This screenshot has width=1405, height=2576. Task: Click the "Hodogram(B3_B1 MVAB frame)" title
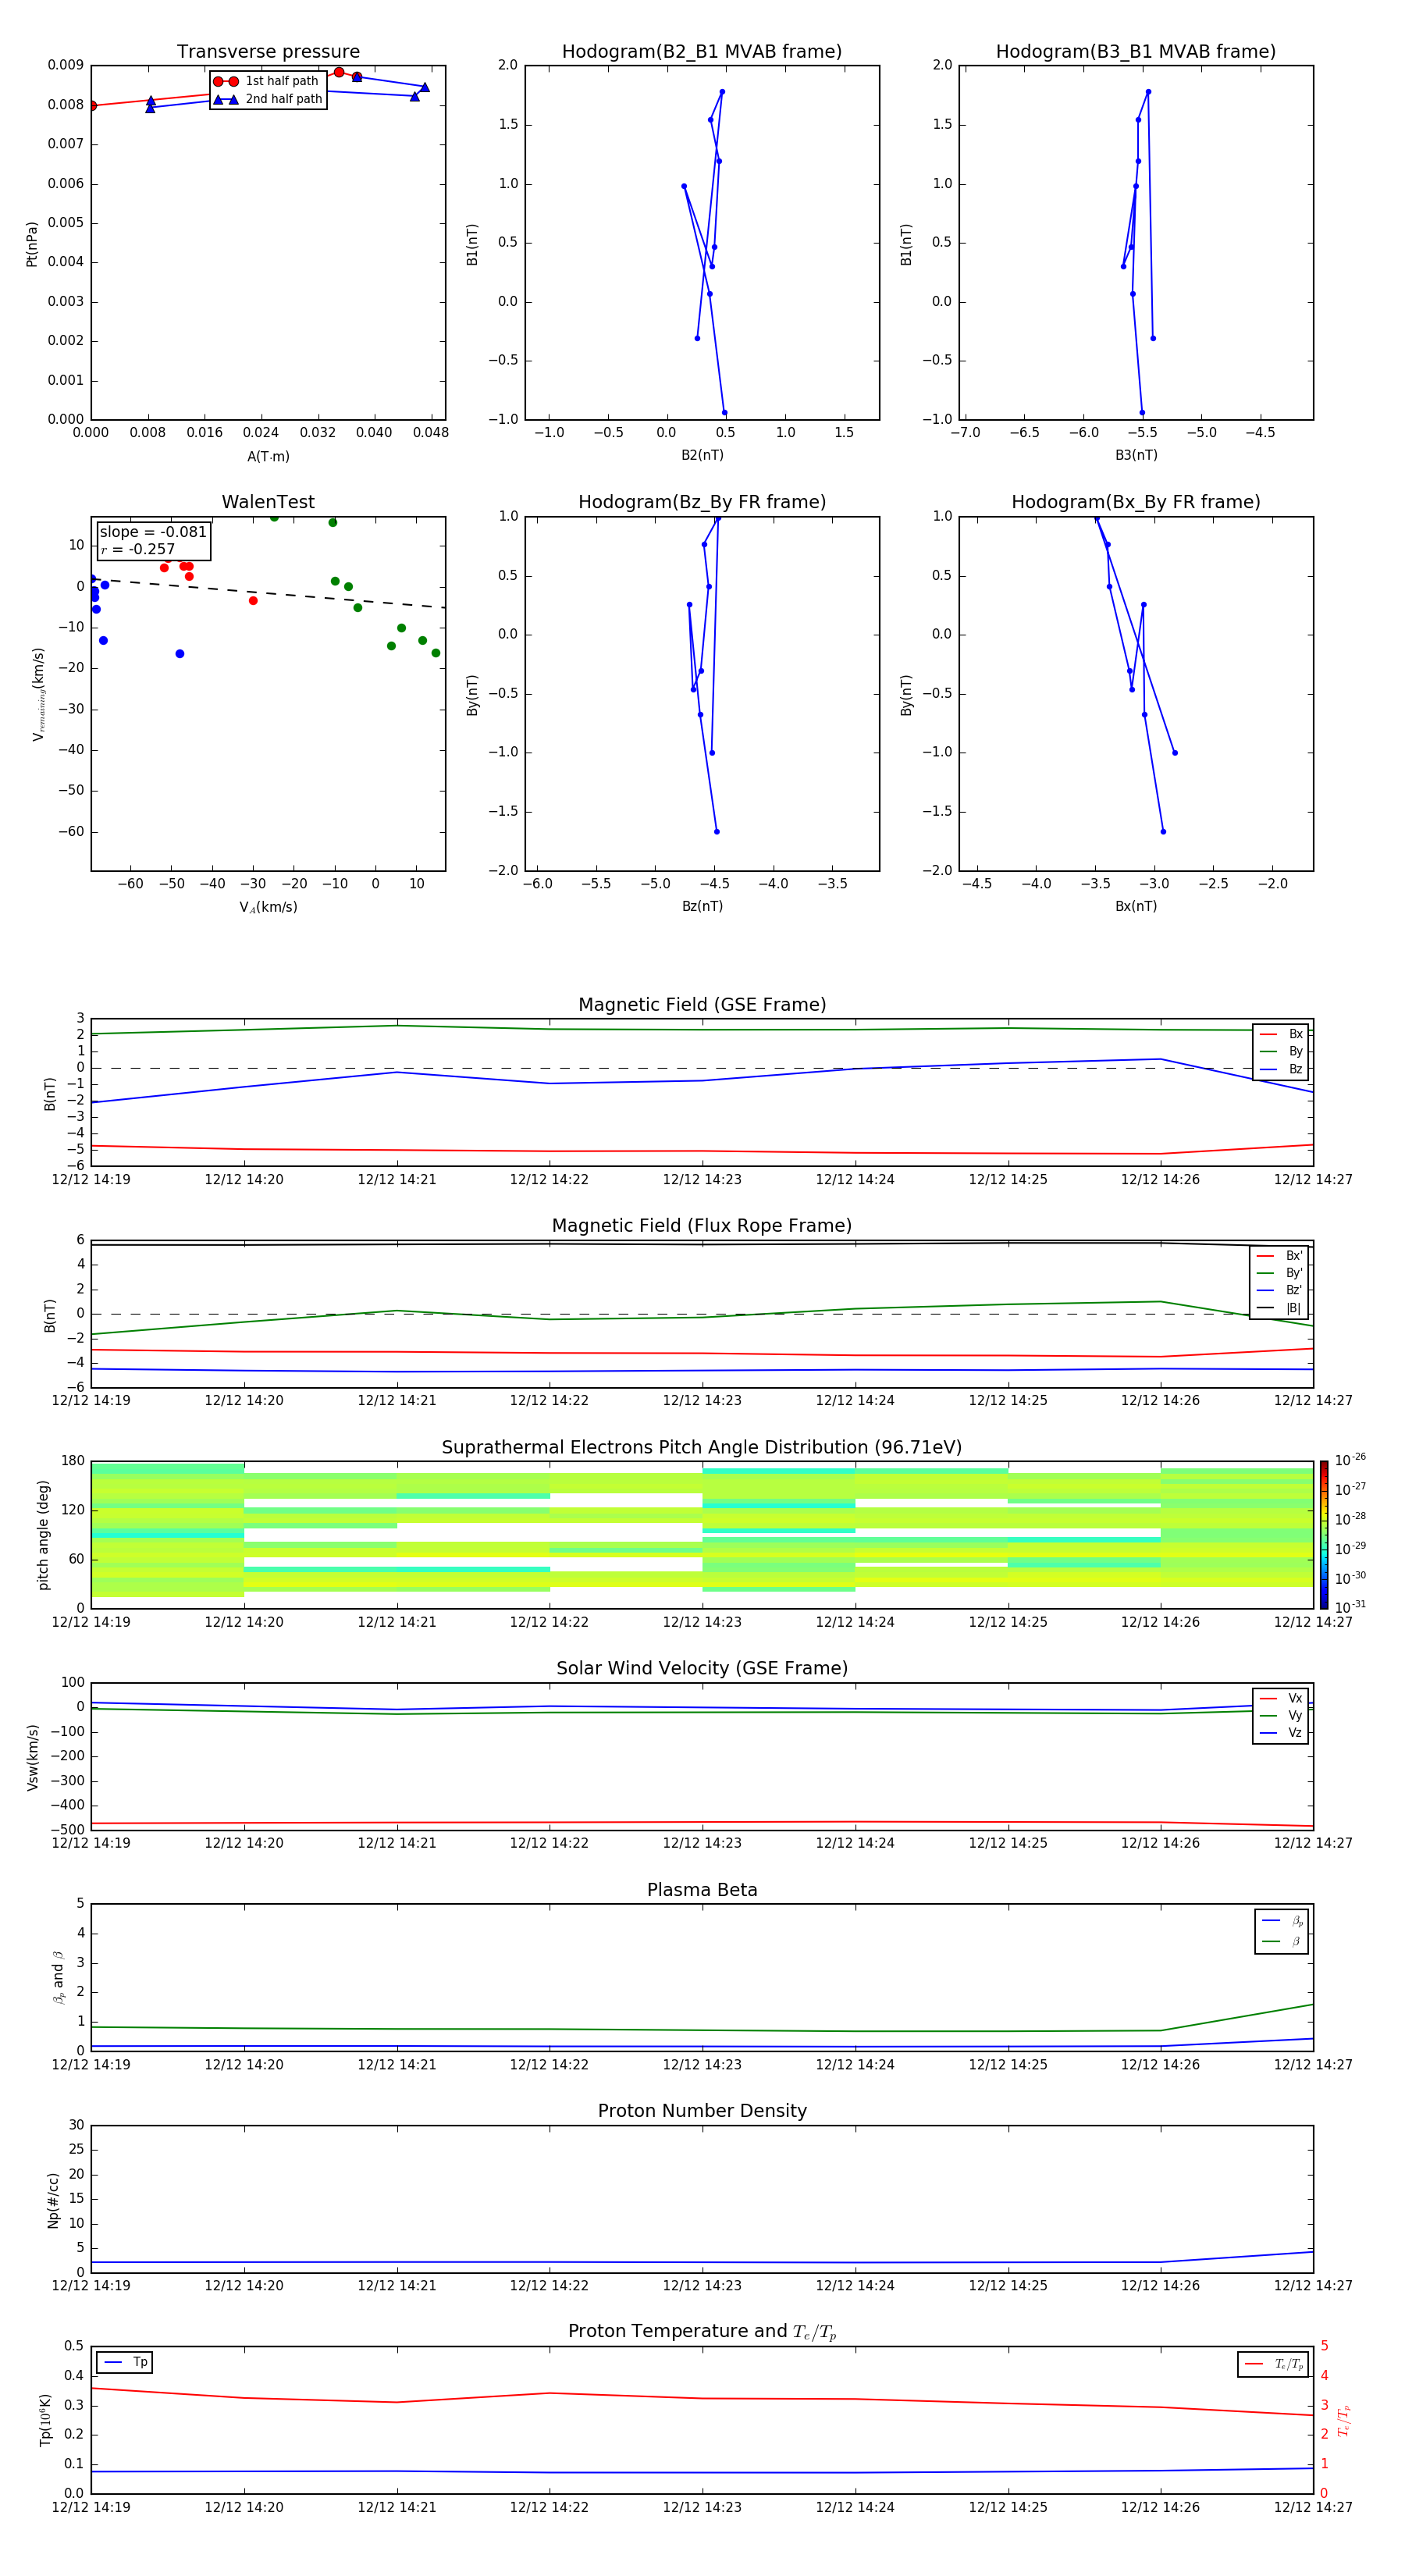1136,52
